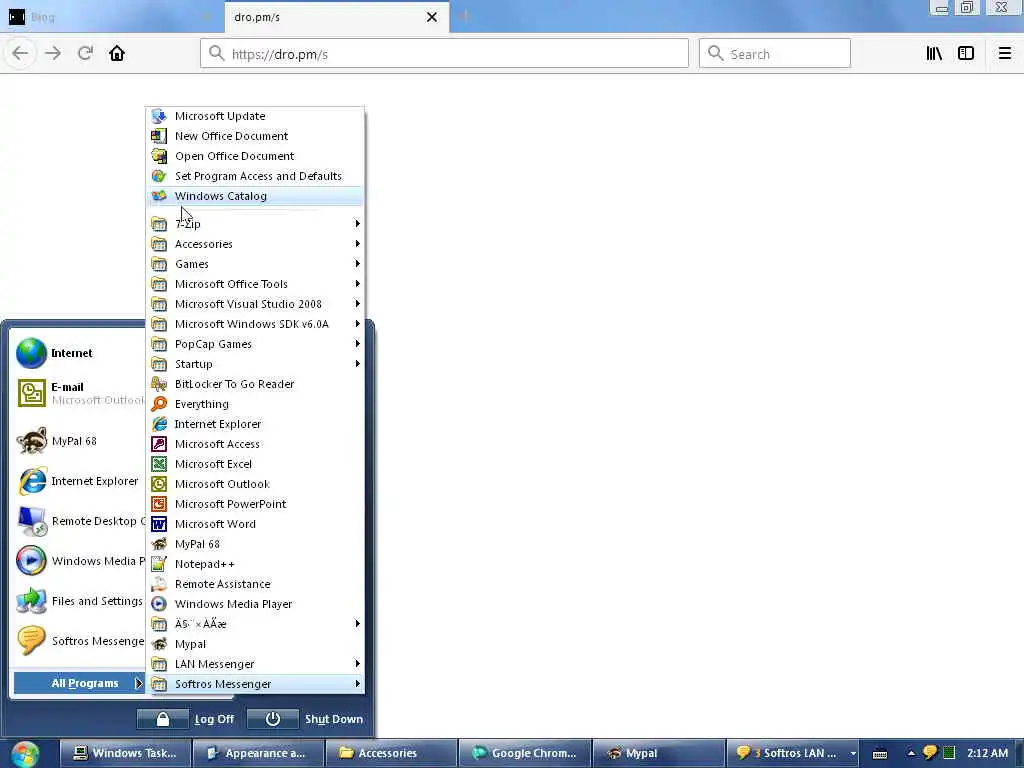Launch BitLocker To Go Reader
Image resolution: width=1024 pixels, height=768 pixels.
(255, 384)
